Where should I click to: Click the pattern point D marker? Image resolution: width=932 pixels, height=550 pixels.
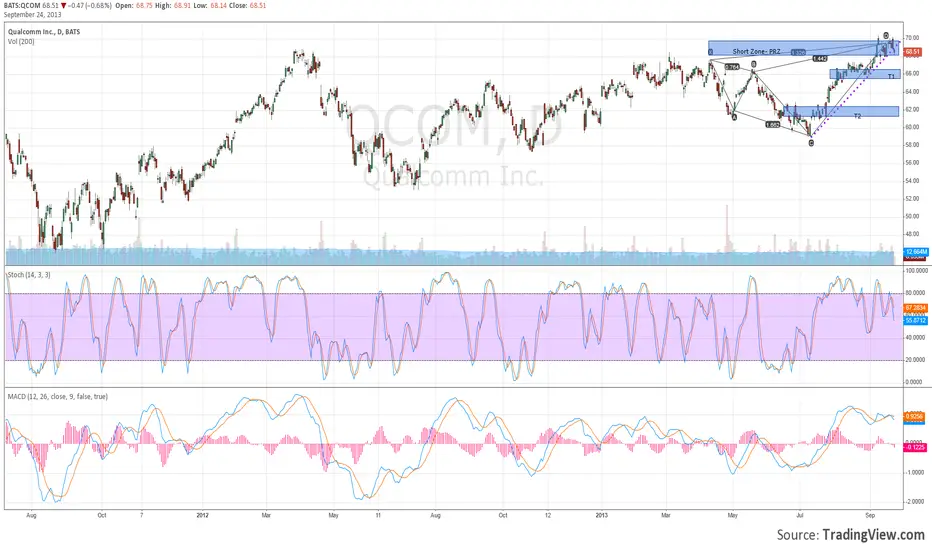point(886,36)
